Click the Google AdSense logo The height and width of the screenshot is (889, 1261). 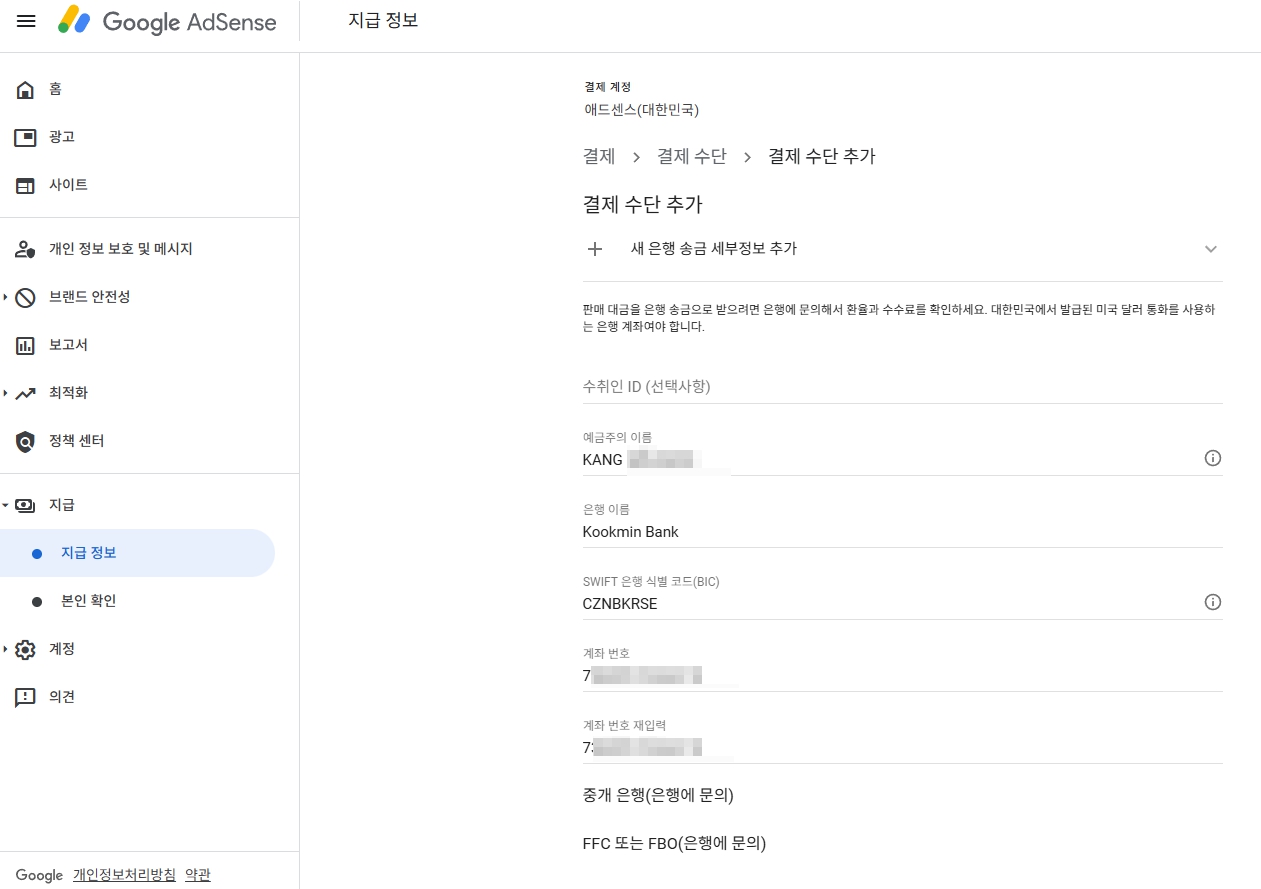point(167,21)
